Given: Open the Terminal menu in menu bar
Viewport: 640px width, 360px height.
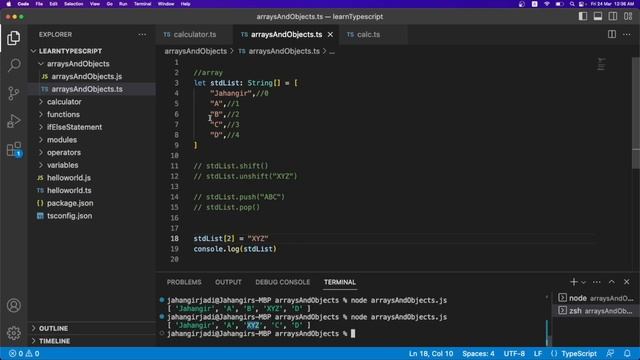Looking at the screenshot, I should [142, 4].
